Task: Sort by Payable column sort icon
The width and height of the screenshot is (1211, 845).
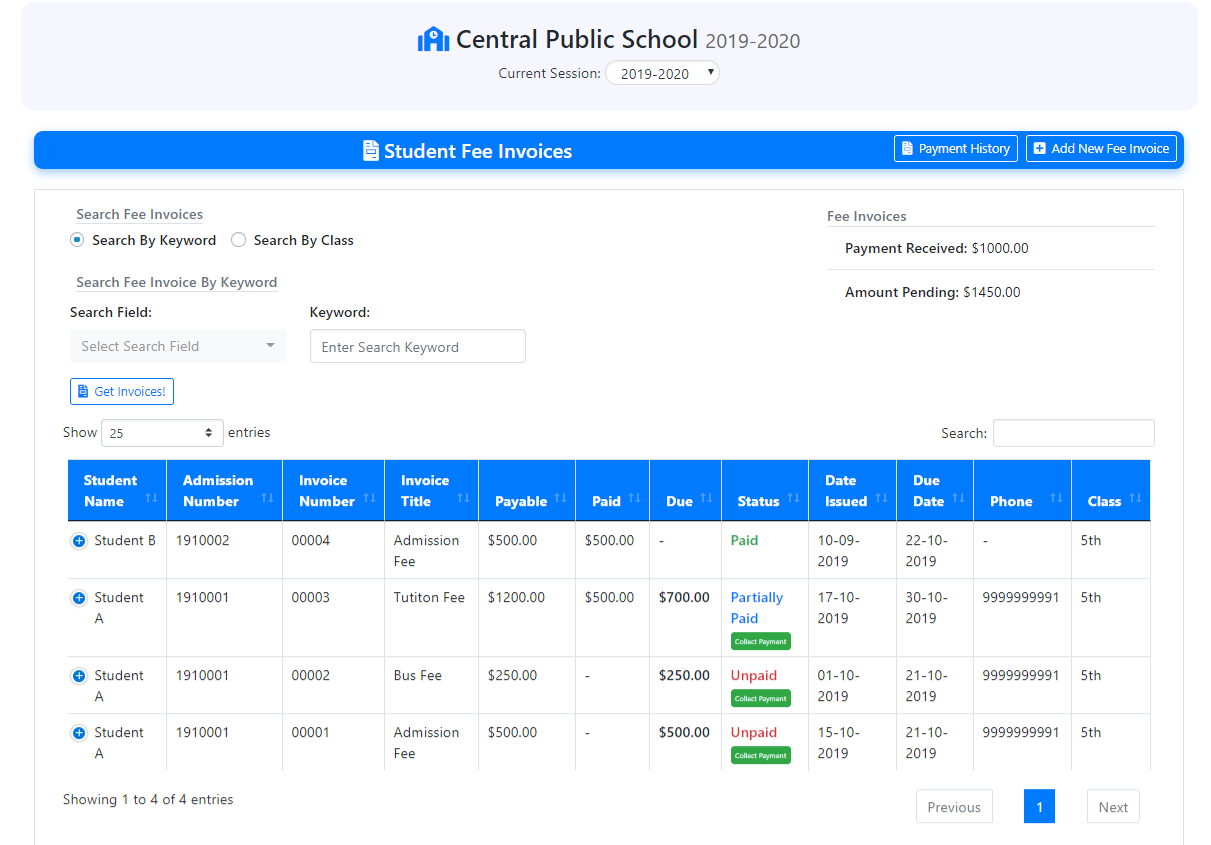Action: (560, 498)
